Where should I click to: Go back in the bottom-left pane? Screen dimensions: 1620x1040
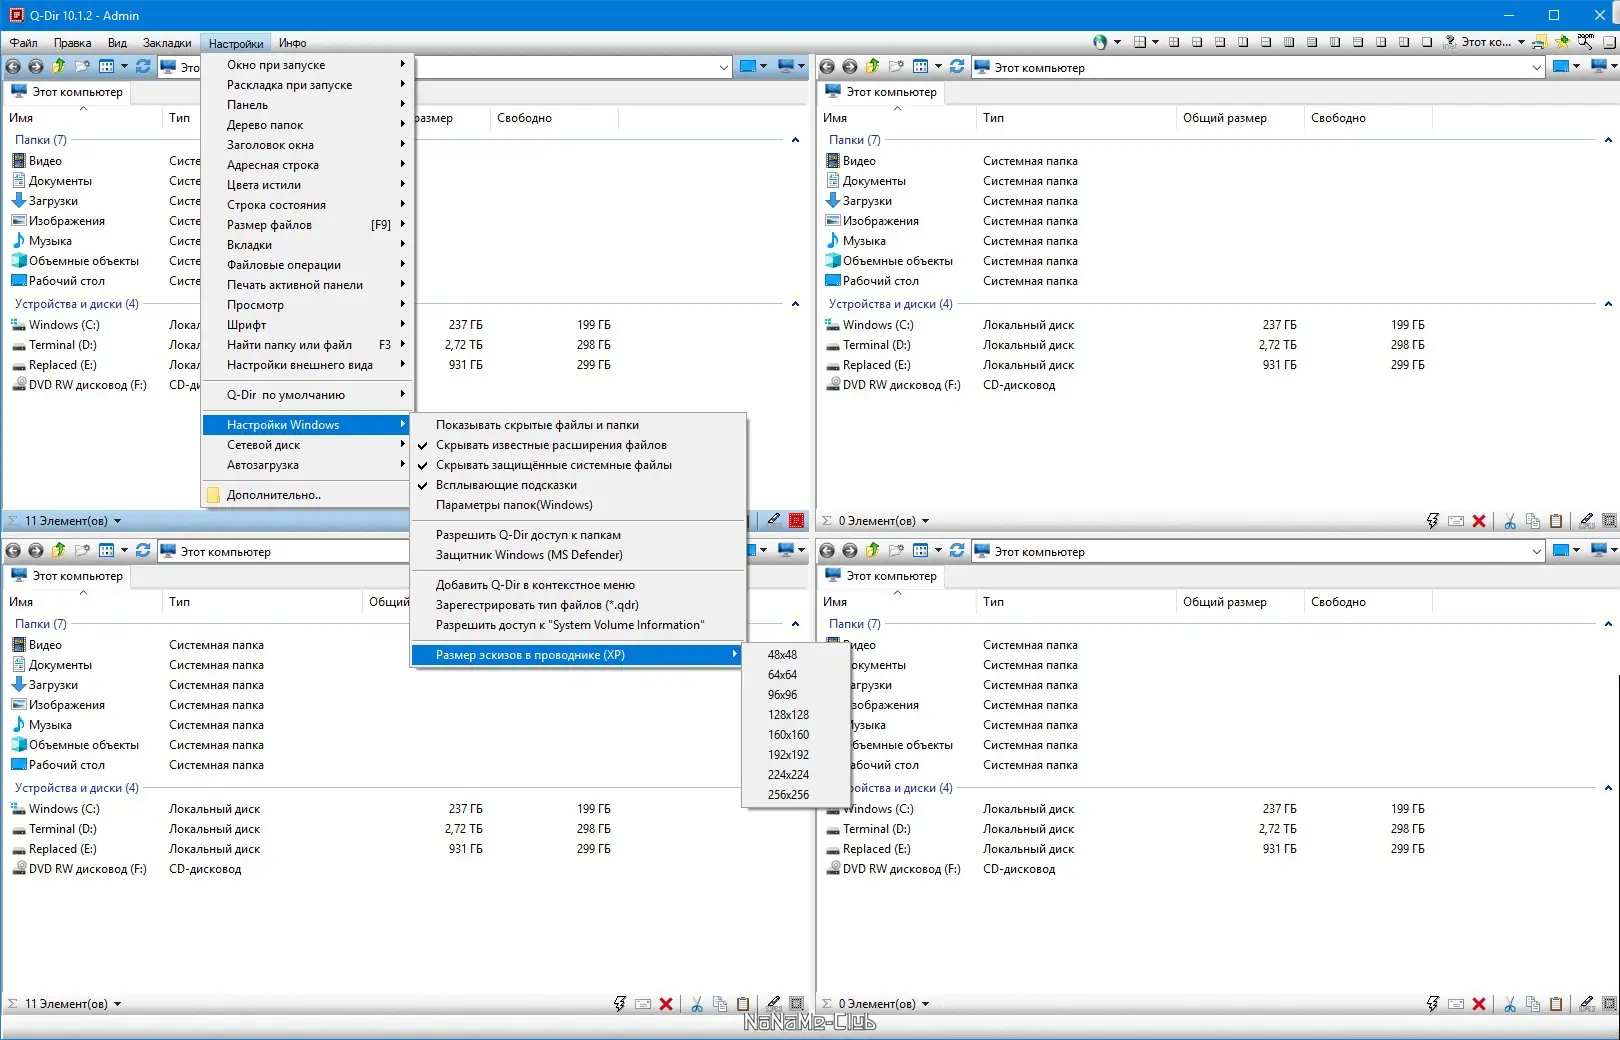13,551
